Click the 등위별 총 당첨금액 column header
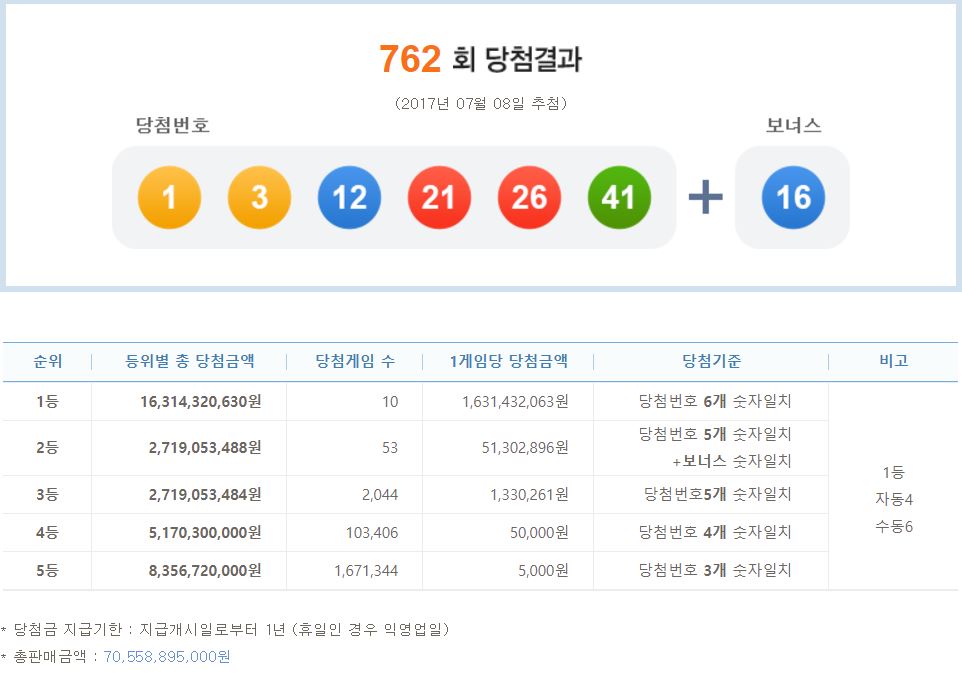Screen dimensions: 962x673 click(x=188, y=361)
